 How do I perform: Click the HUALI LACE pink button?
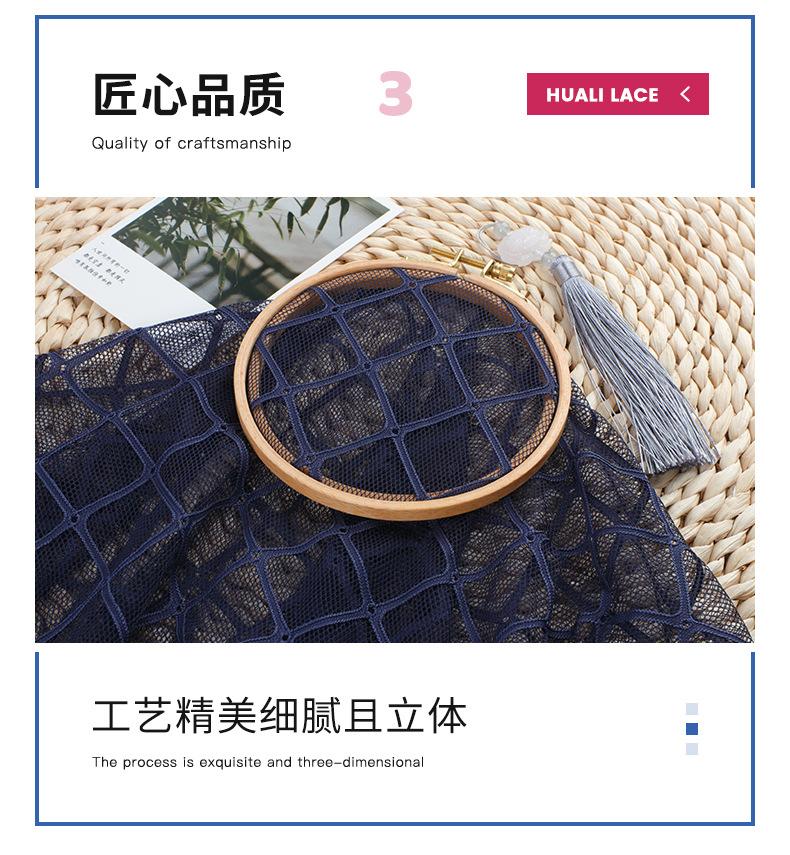617,94
